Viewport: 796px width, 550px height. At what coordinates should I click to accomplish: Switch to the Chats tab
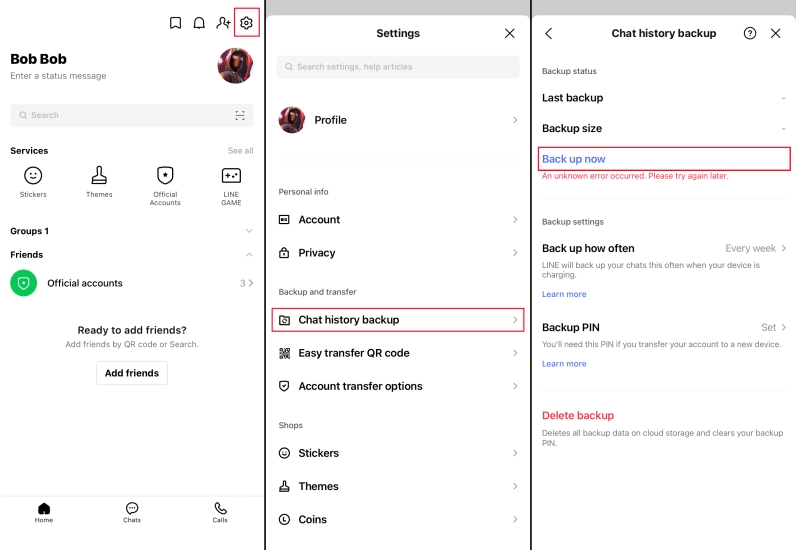pyautogui.click(x=132, y=512)
